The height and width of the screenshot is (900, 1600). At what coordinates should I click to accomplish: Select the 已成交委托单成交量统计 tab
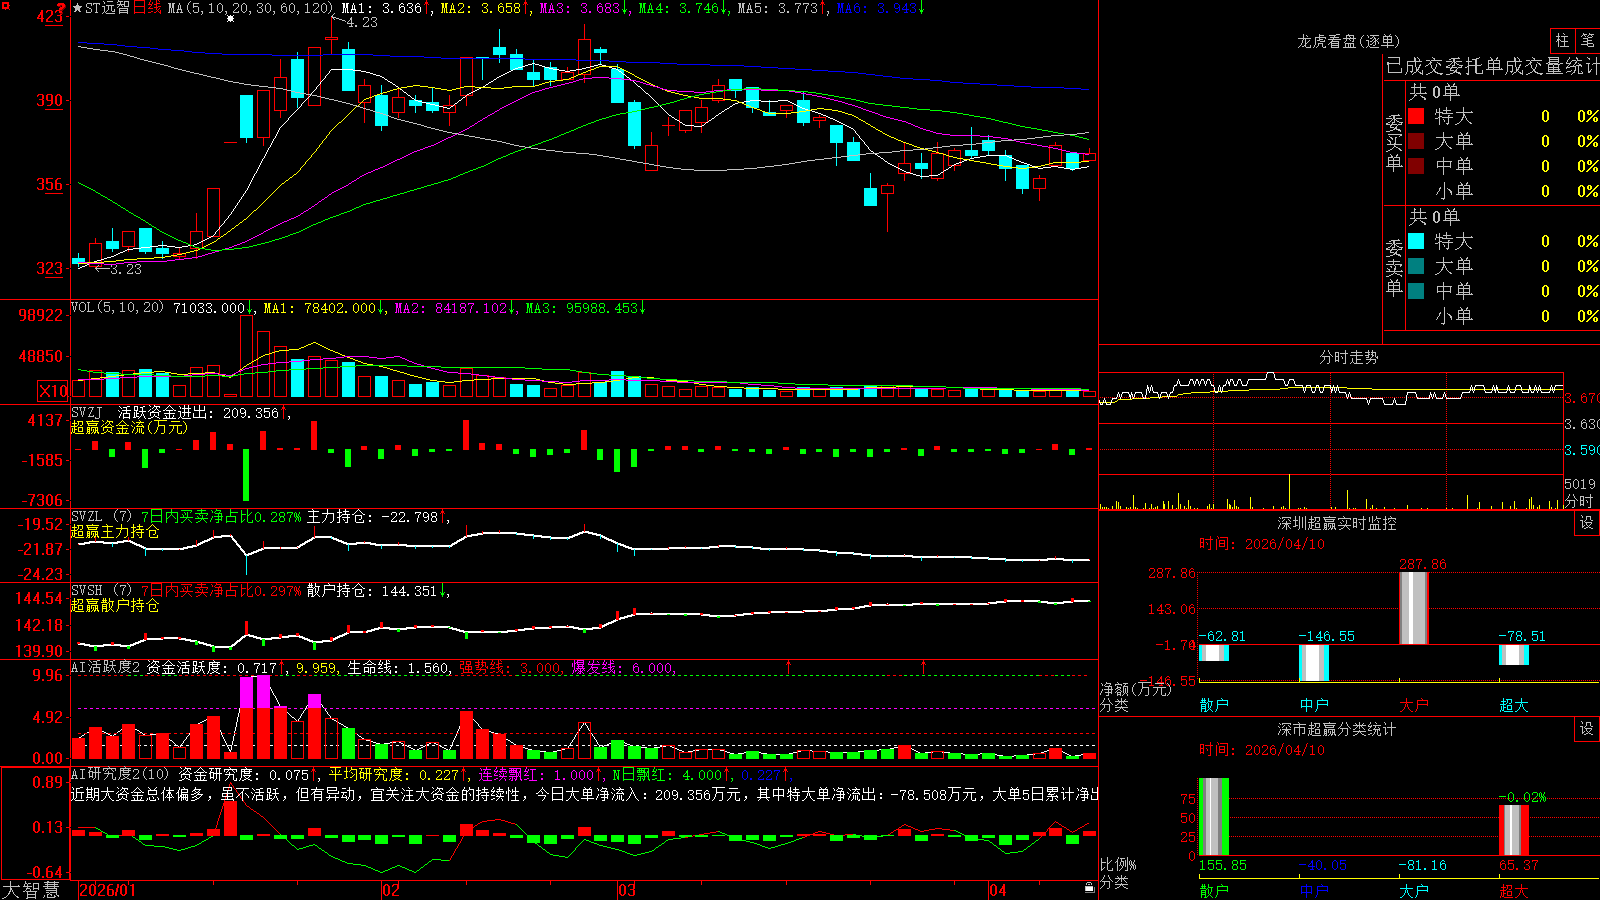[1492, 66]
